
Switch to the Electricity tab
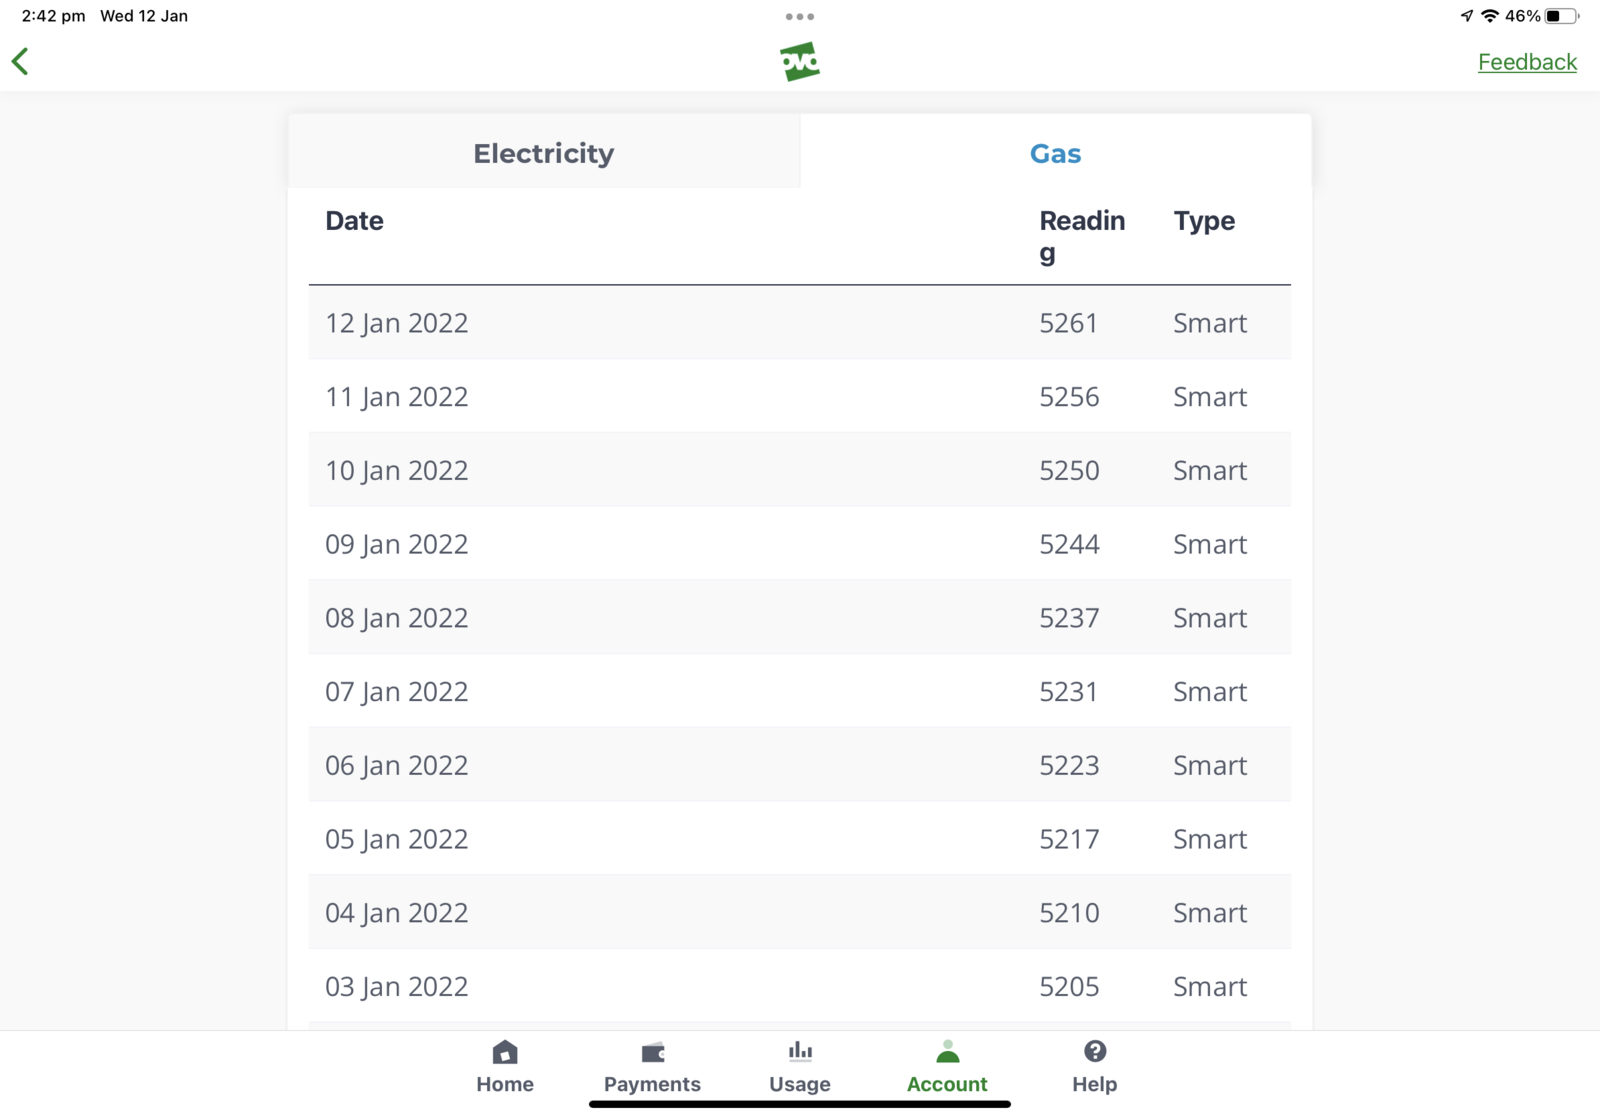[544, 153]
